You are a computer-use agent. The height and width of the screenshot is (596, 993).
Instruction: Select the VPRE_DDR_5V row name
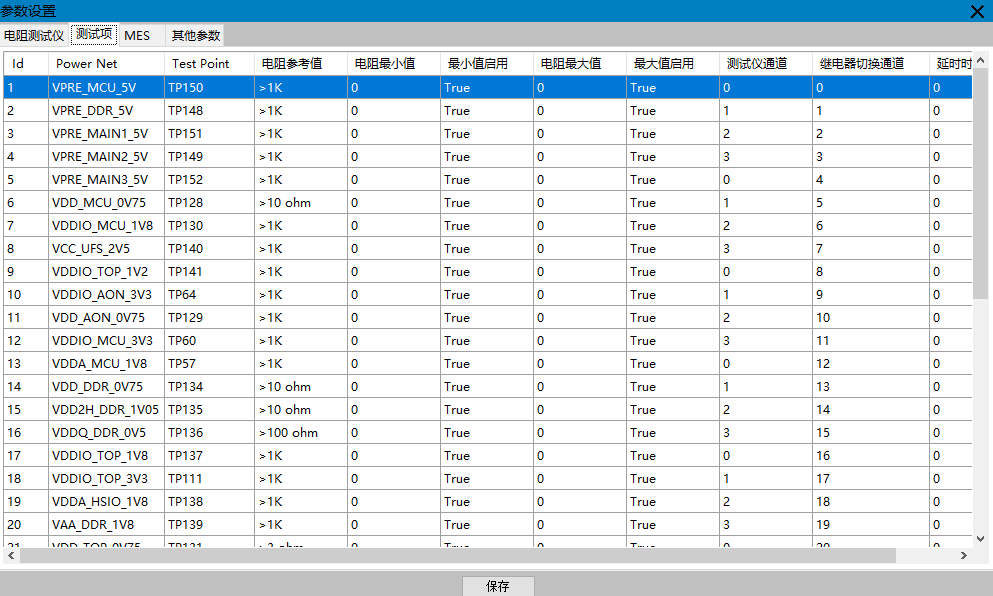pos(106,110)
